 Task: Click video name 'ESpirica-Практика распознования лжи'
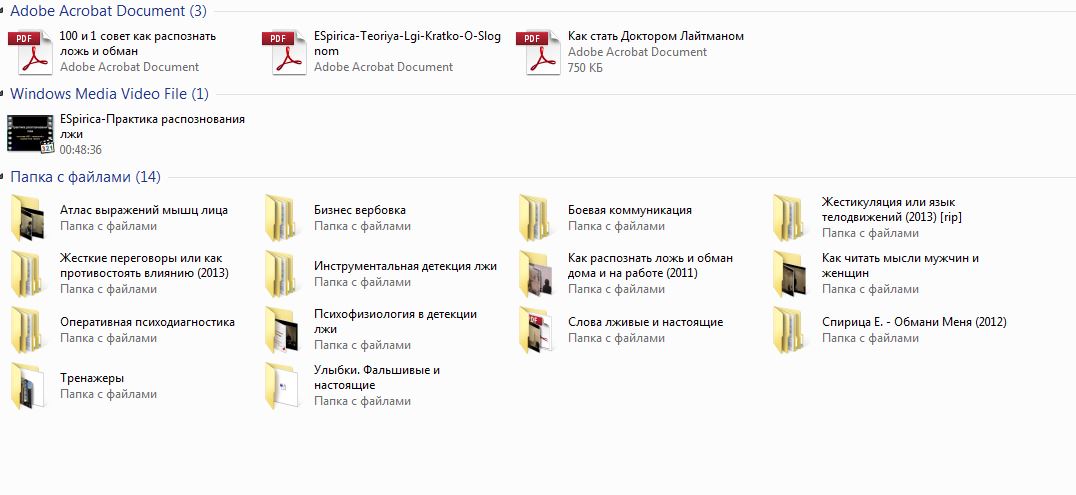pos(152,127)
